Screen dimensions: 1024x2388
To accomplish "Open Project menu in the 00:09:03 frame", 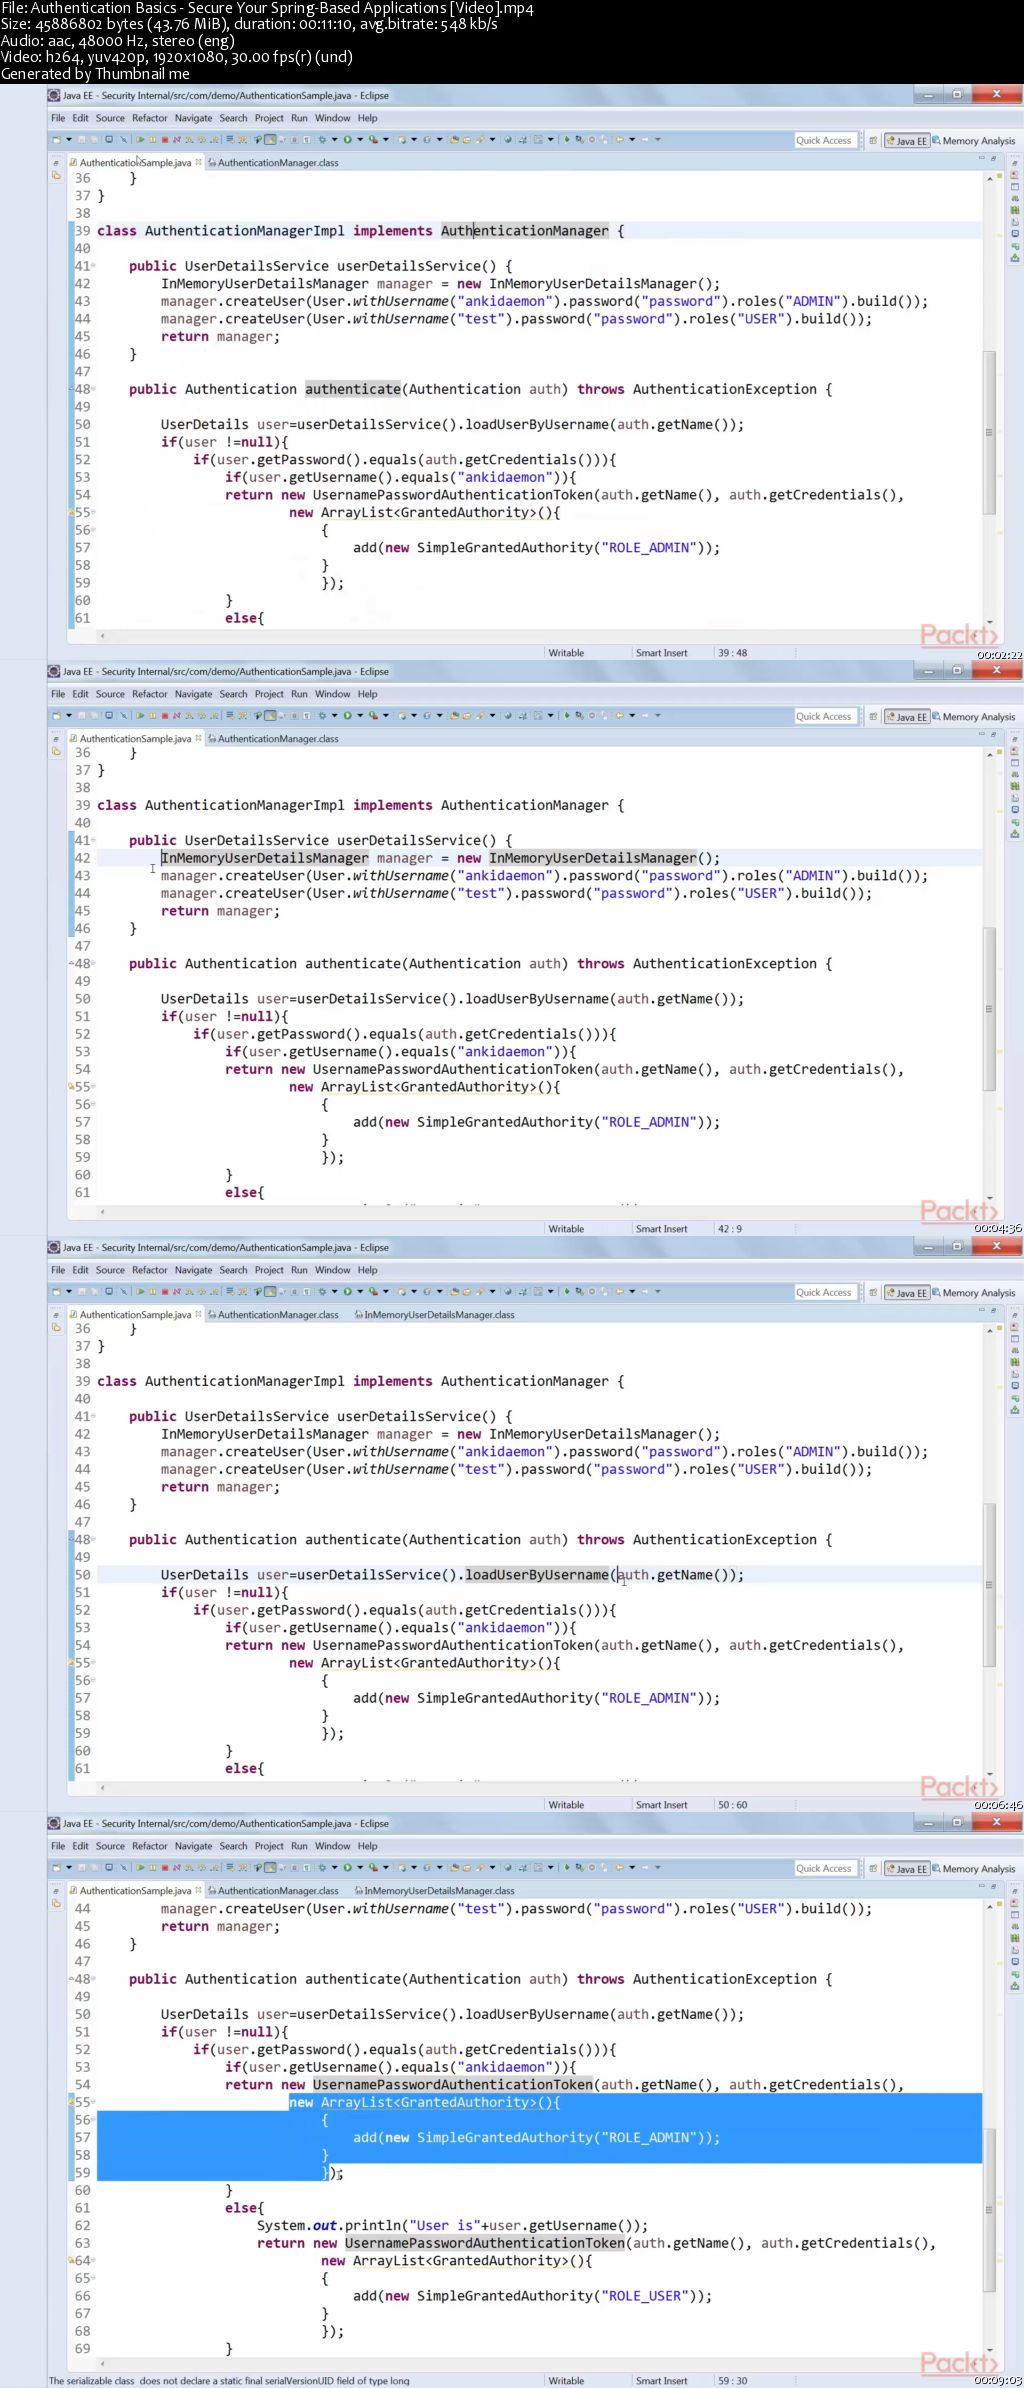I will click(x=269, y=1846).
